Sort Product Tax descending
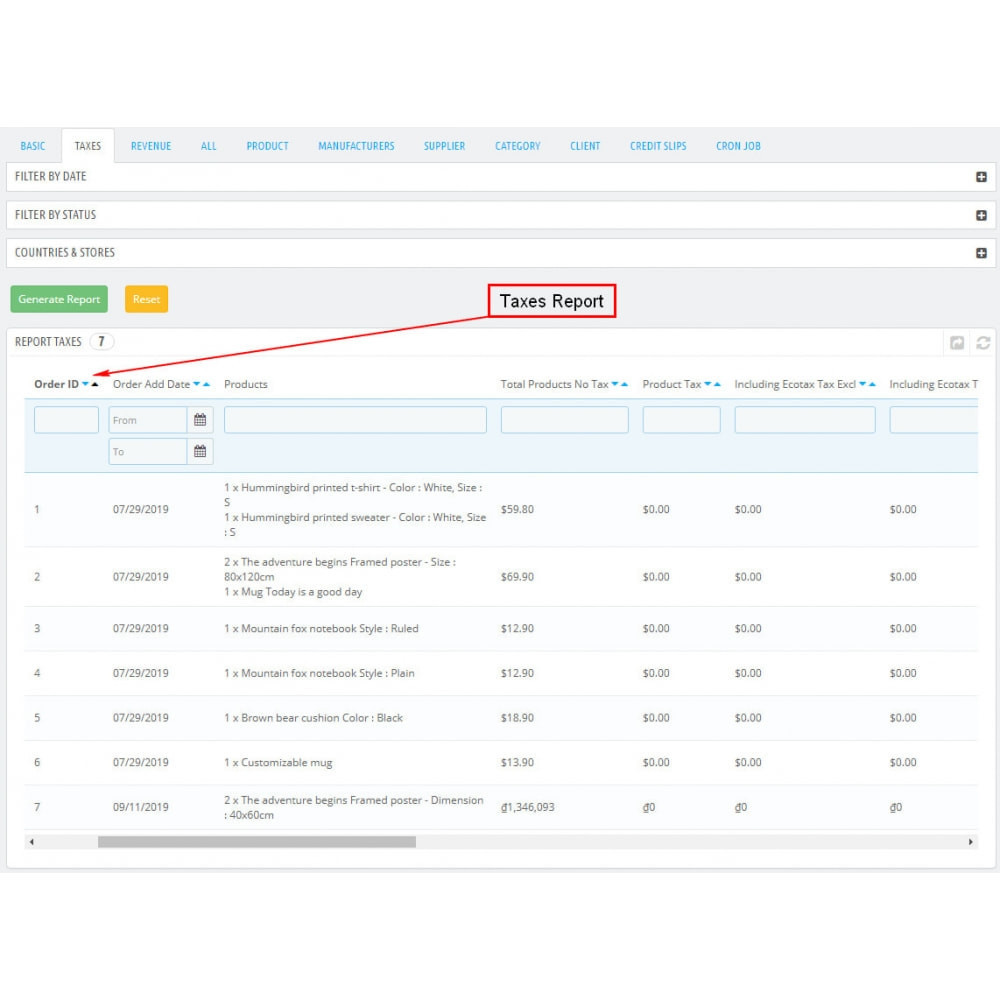This screenshot has width=1000, height=1000. coord(707,384)
